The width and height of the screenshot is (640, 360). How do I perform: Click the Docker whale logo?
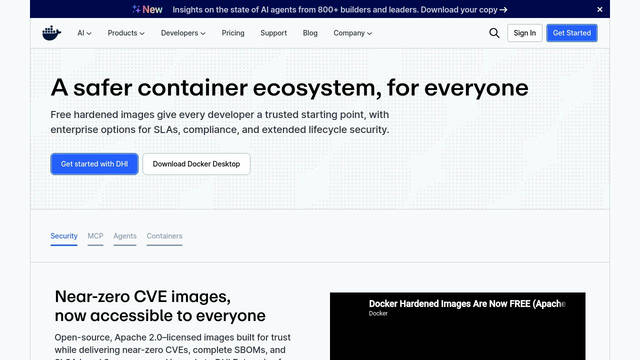(51, 33)
